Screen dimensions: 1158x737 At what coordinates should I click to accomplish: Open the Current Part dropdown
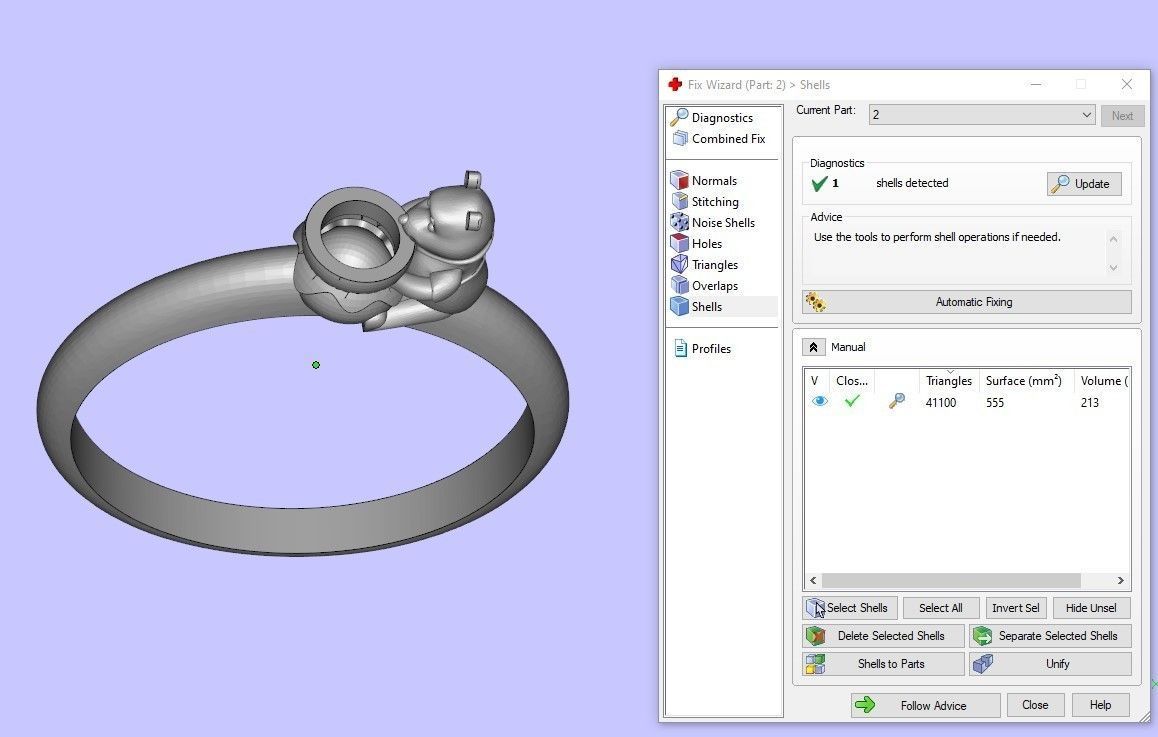point(981,114)
